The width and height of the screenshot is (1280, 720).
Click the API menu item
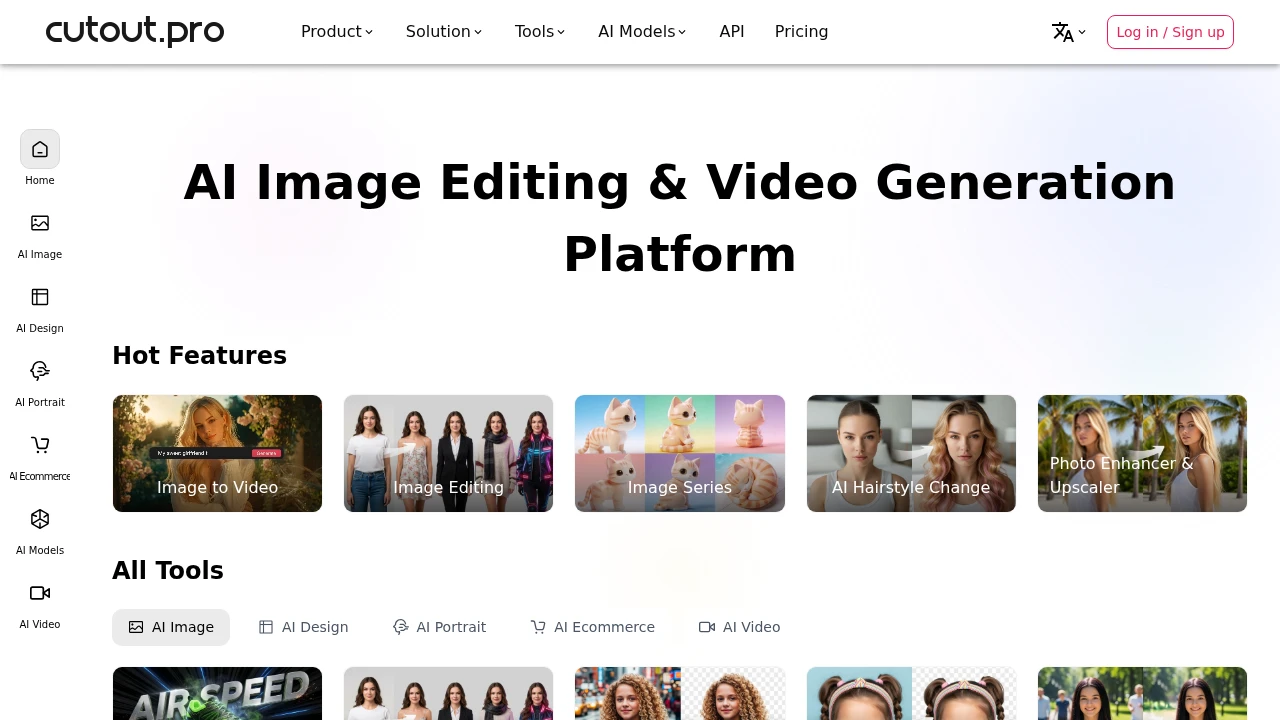click(731, 31)
